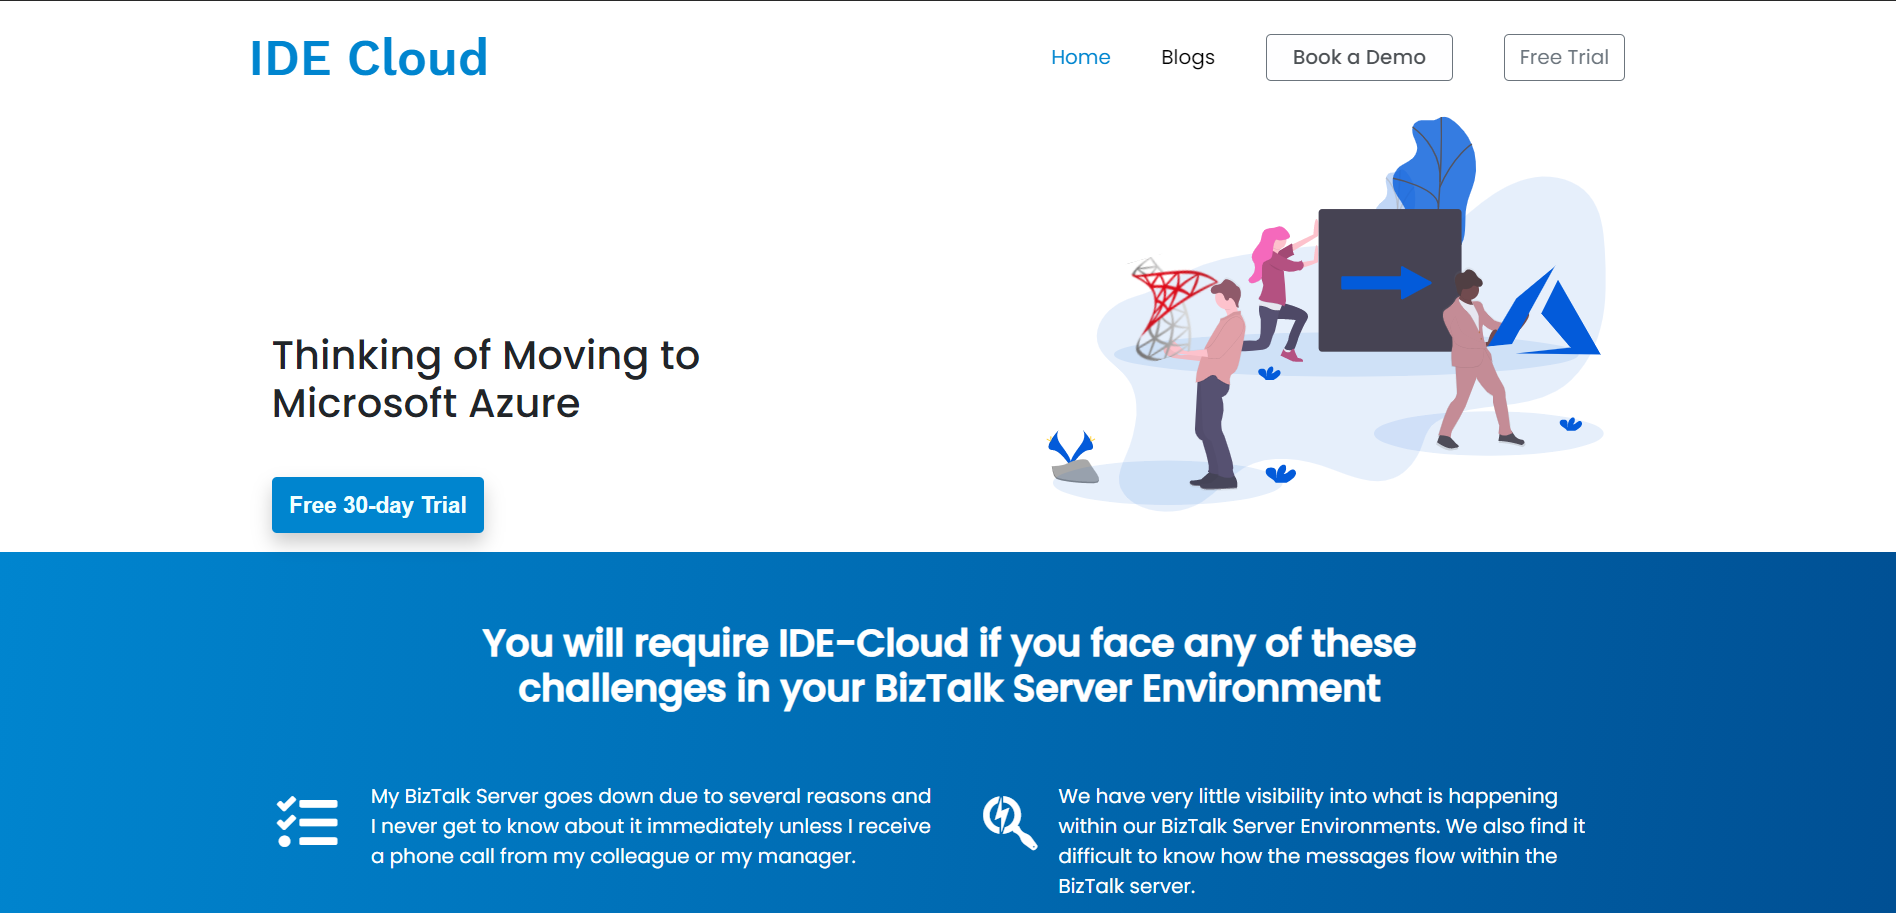Click the blue arrow on dark box
Screen dimensions: 1896x913
1385,283
